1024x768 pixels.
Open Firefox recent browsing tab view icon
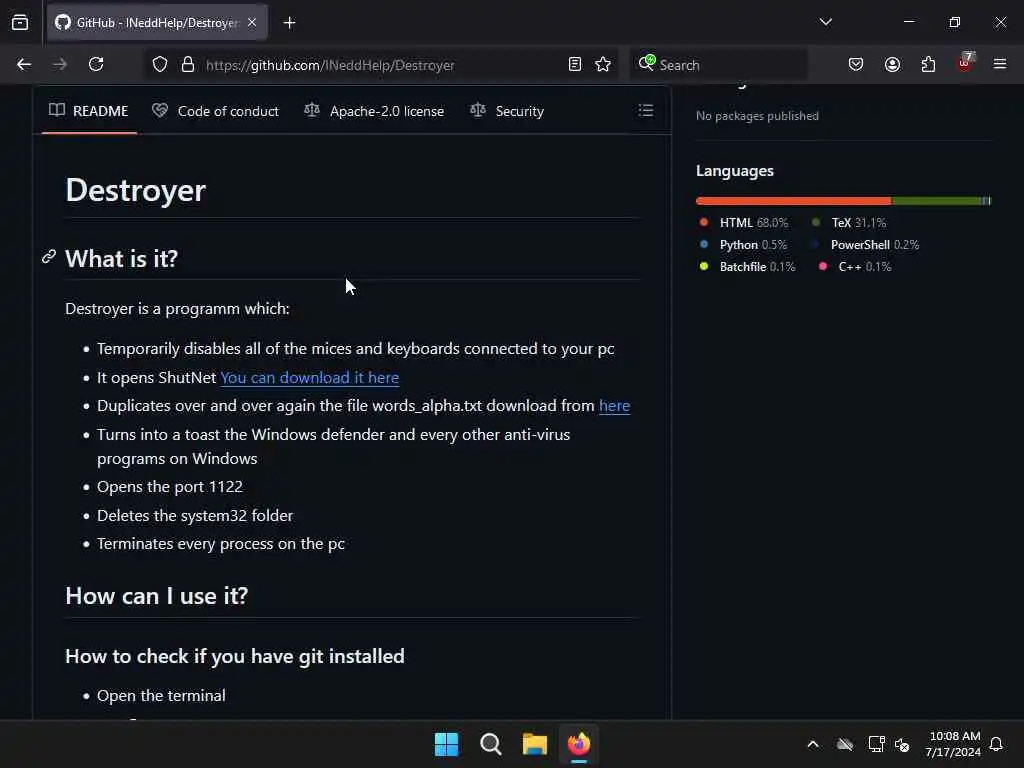coord(20,22)
